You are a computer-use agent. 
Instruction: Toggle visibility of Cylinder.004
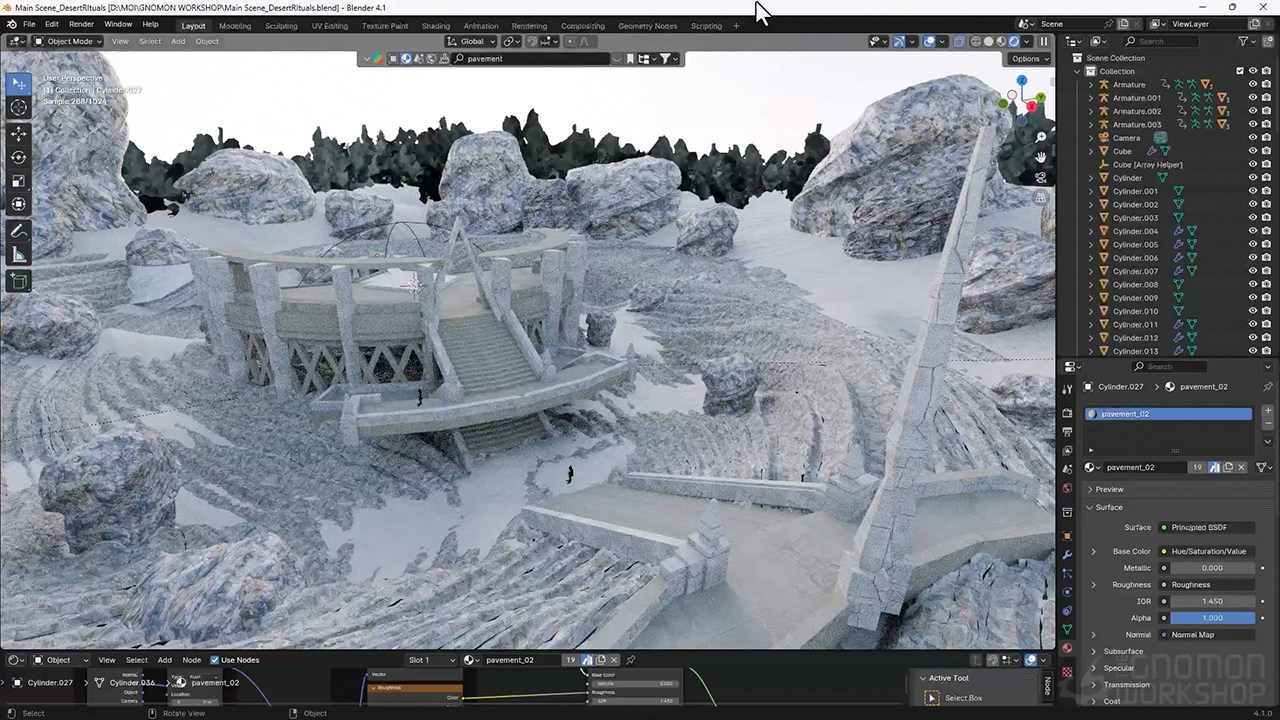tap(1252, 231)
